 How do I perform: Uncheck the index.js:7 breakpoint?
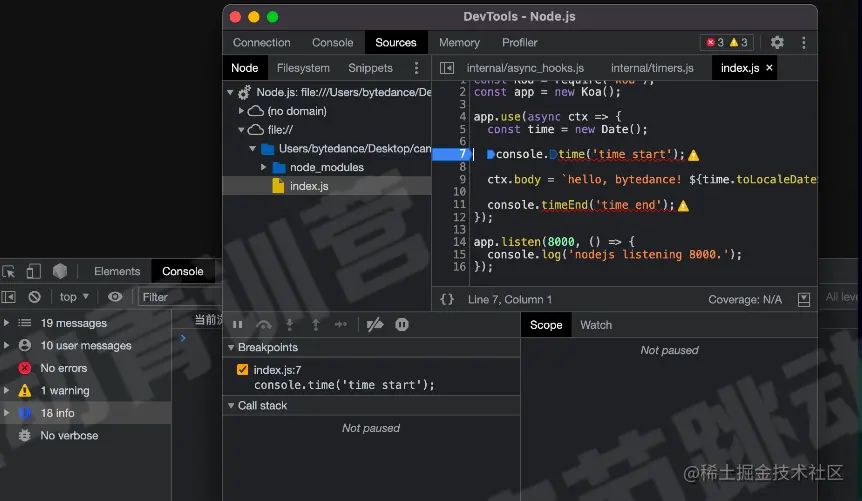tap(242, 370)
